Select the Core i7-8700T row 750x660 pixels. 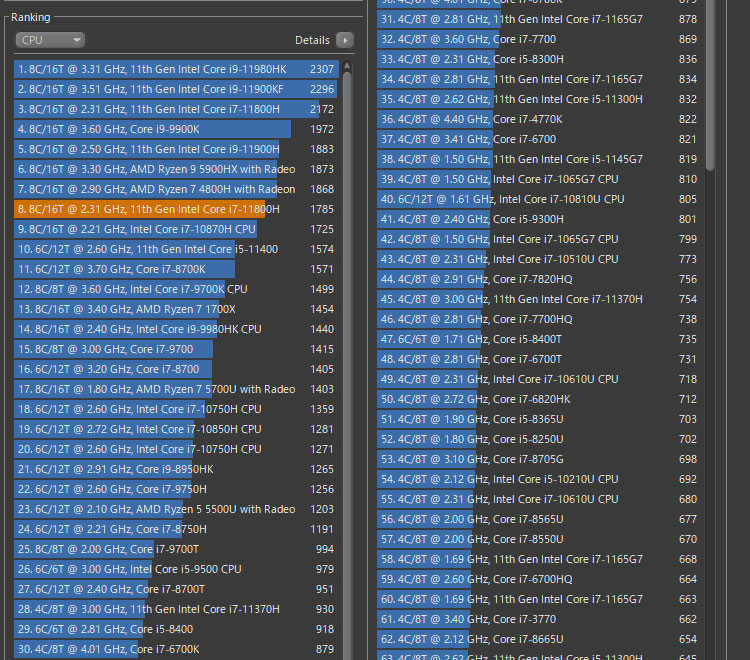point(176,590)
